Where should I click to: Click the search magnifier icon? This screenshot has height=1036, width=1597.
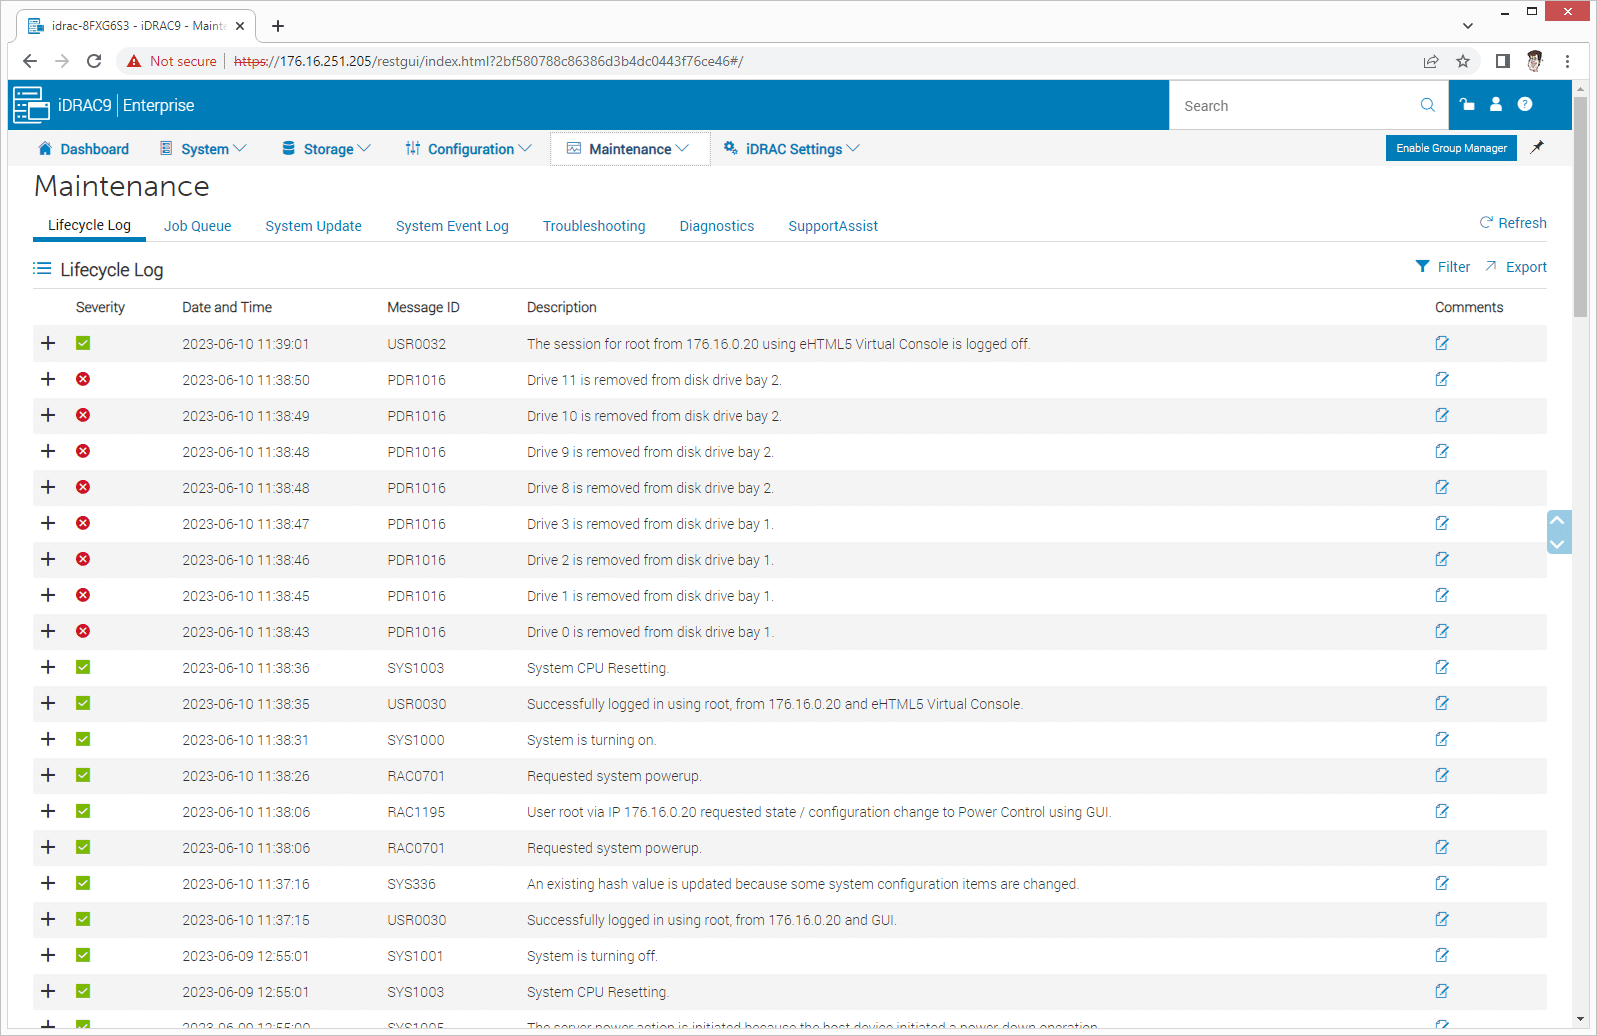(x=1427, y=105)
